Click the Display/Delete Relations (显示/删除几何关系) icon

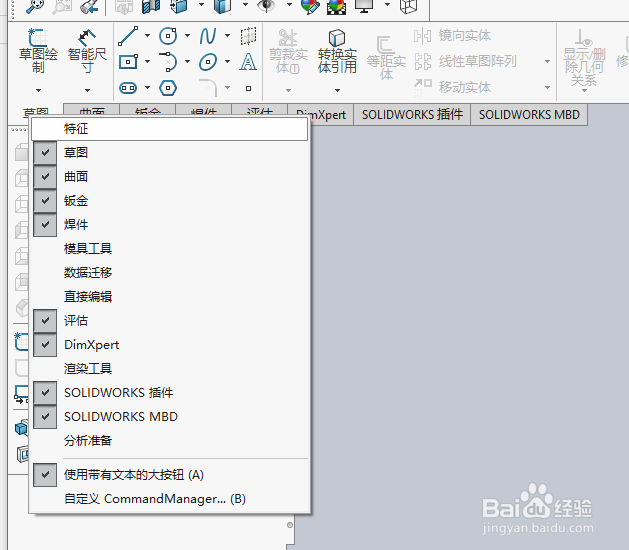[x=583, y=38]
